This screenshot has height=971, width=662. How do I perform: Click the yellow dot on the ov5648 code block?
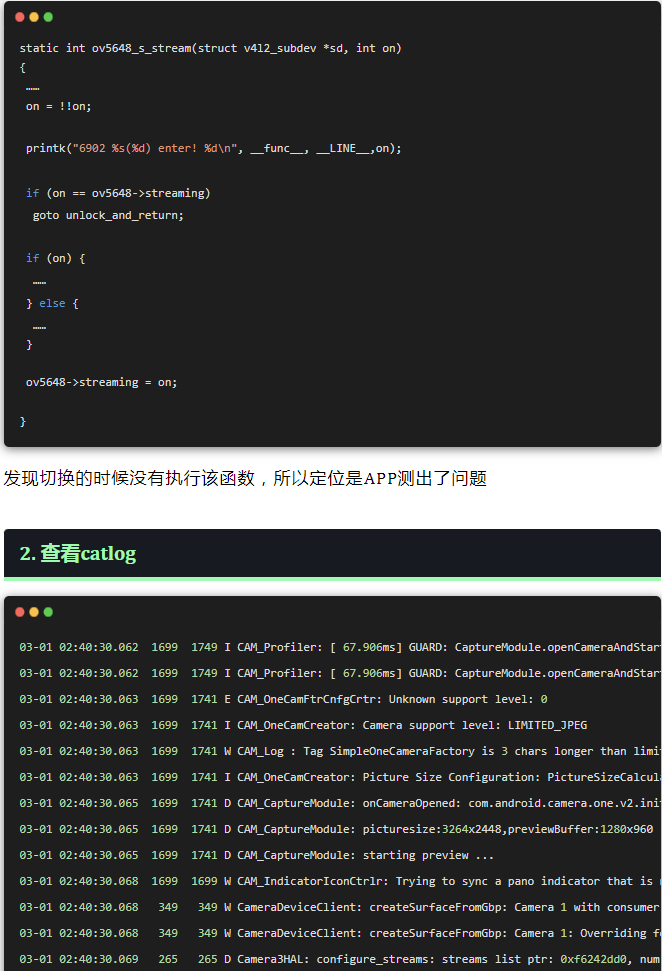pos(34,17)
